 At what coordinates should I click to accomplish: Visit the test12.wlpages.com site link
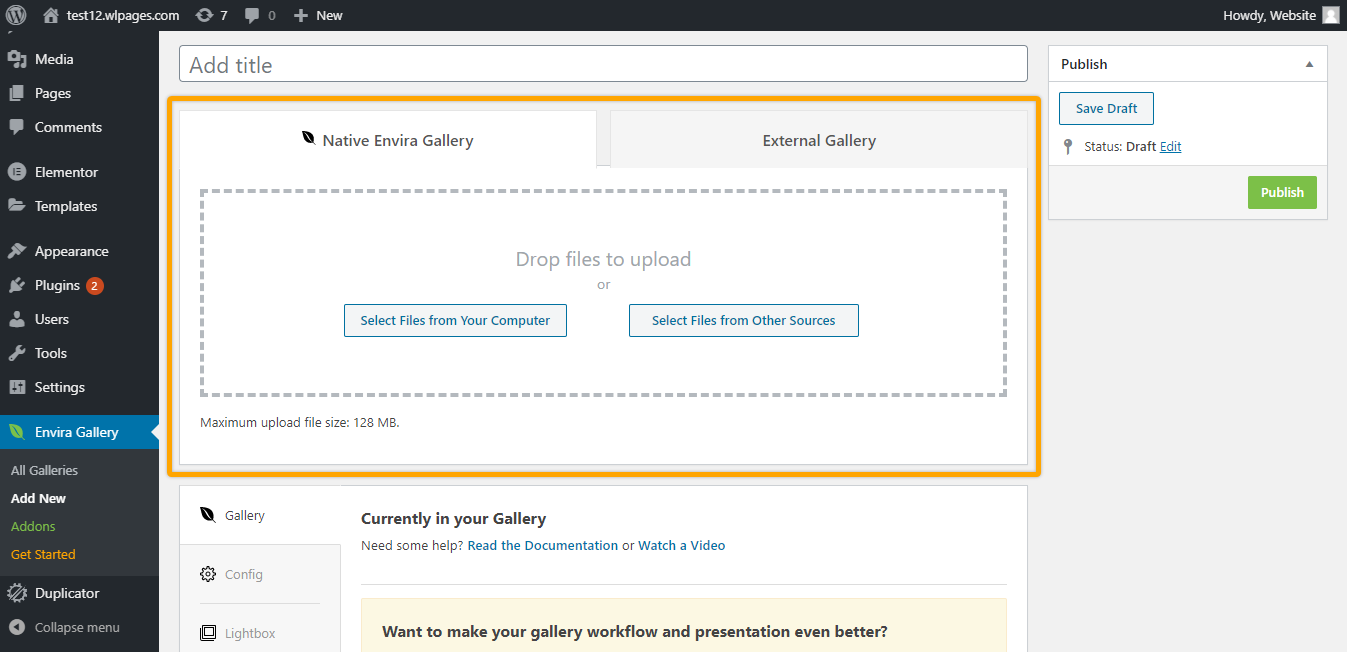(x=123, y=15)
